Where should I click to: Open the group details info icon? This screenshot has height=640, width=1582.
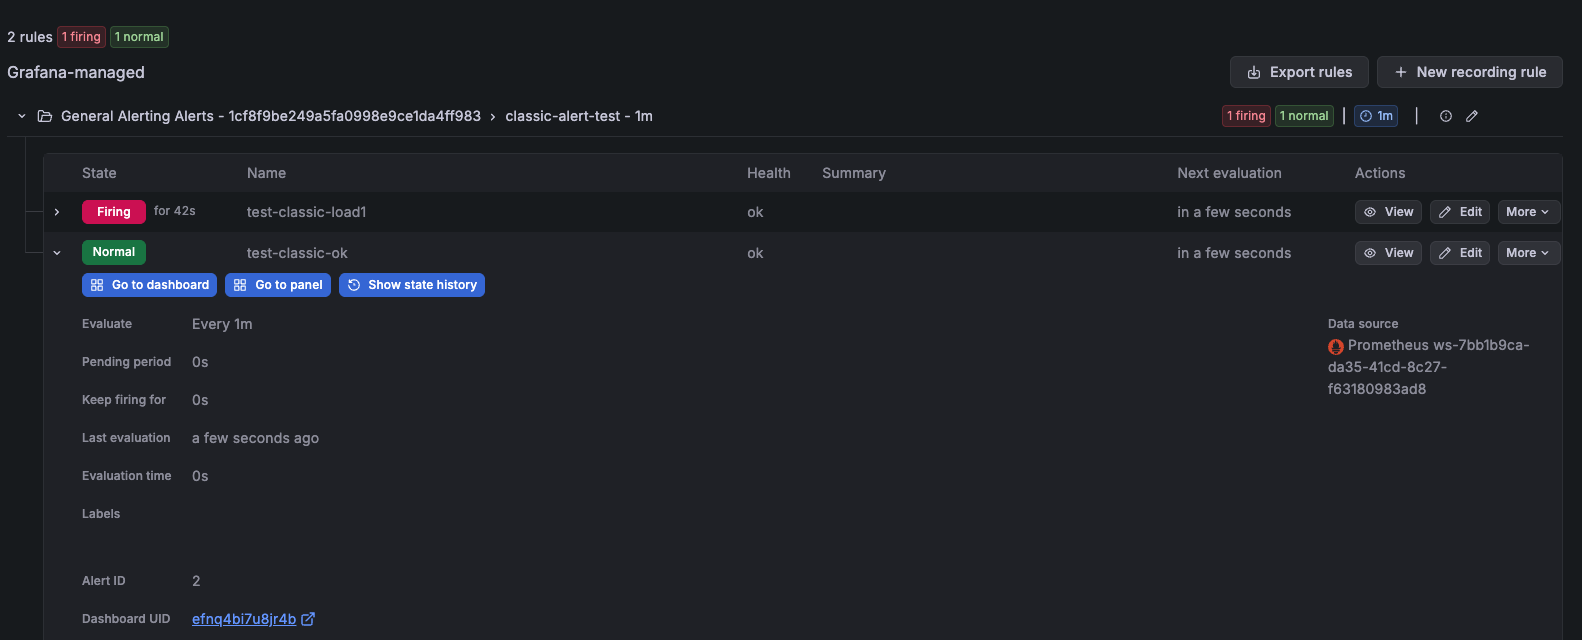pos(1446,116)
